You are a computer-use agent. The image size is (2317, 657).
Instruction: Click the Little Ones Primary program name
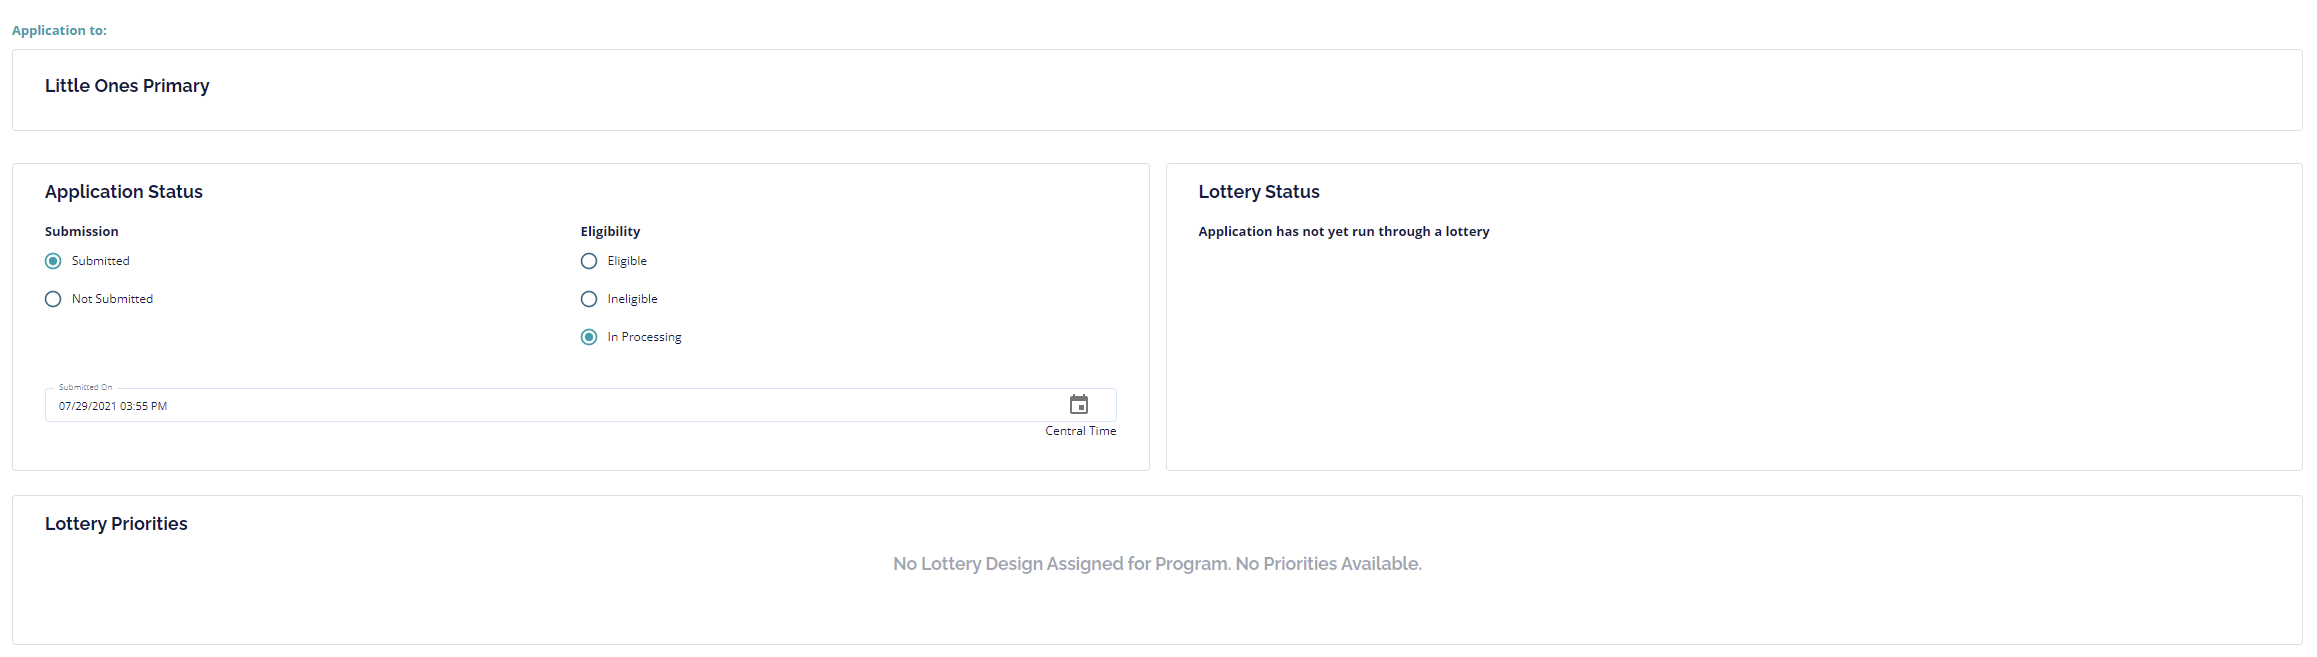(x=127, y=86)
